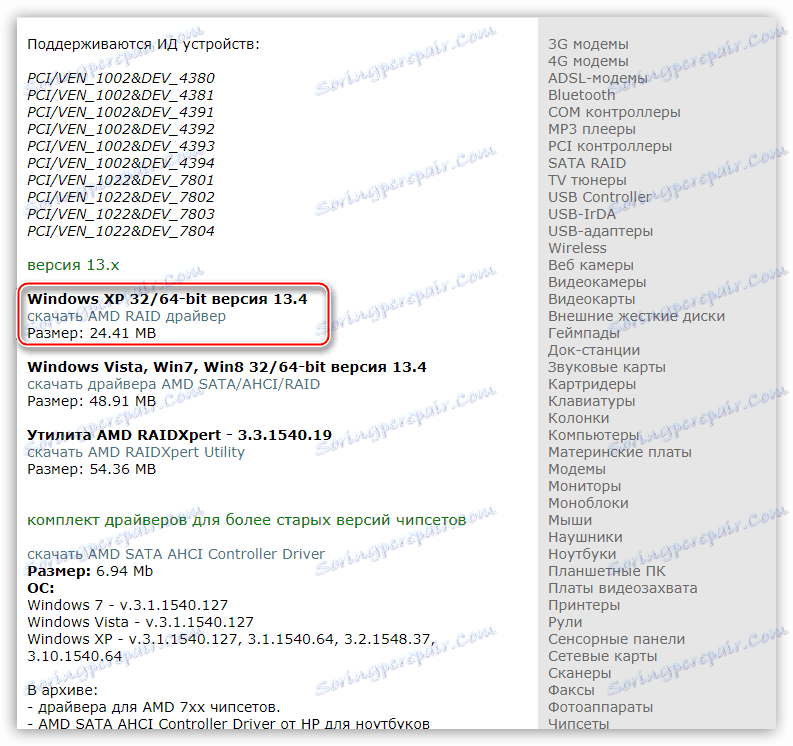This screenshot has height=746, width=793.
Task: Go to 'Сенсорные панели' category
Action: pos(616,639)
